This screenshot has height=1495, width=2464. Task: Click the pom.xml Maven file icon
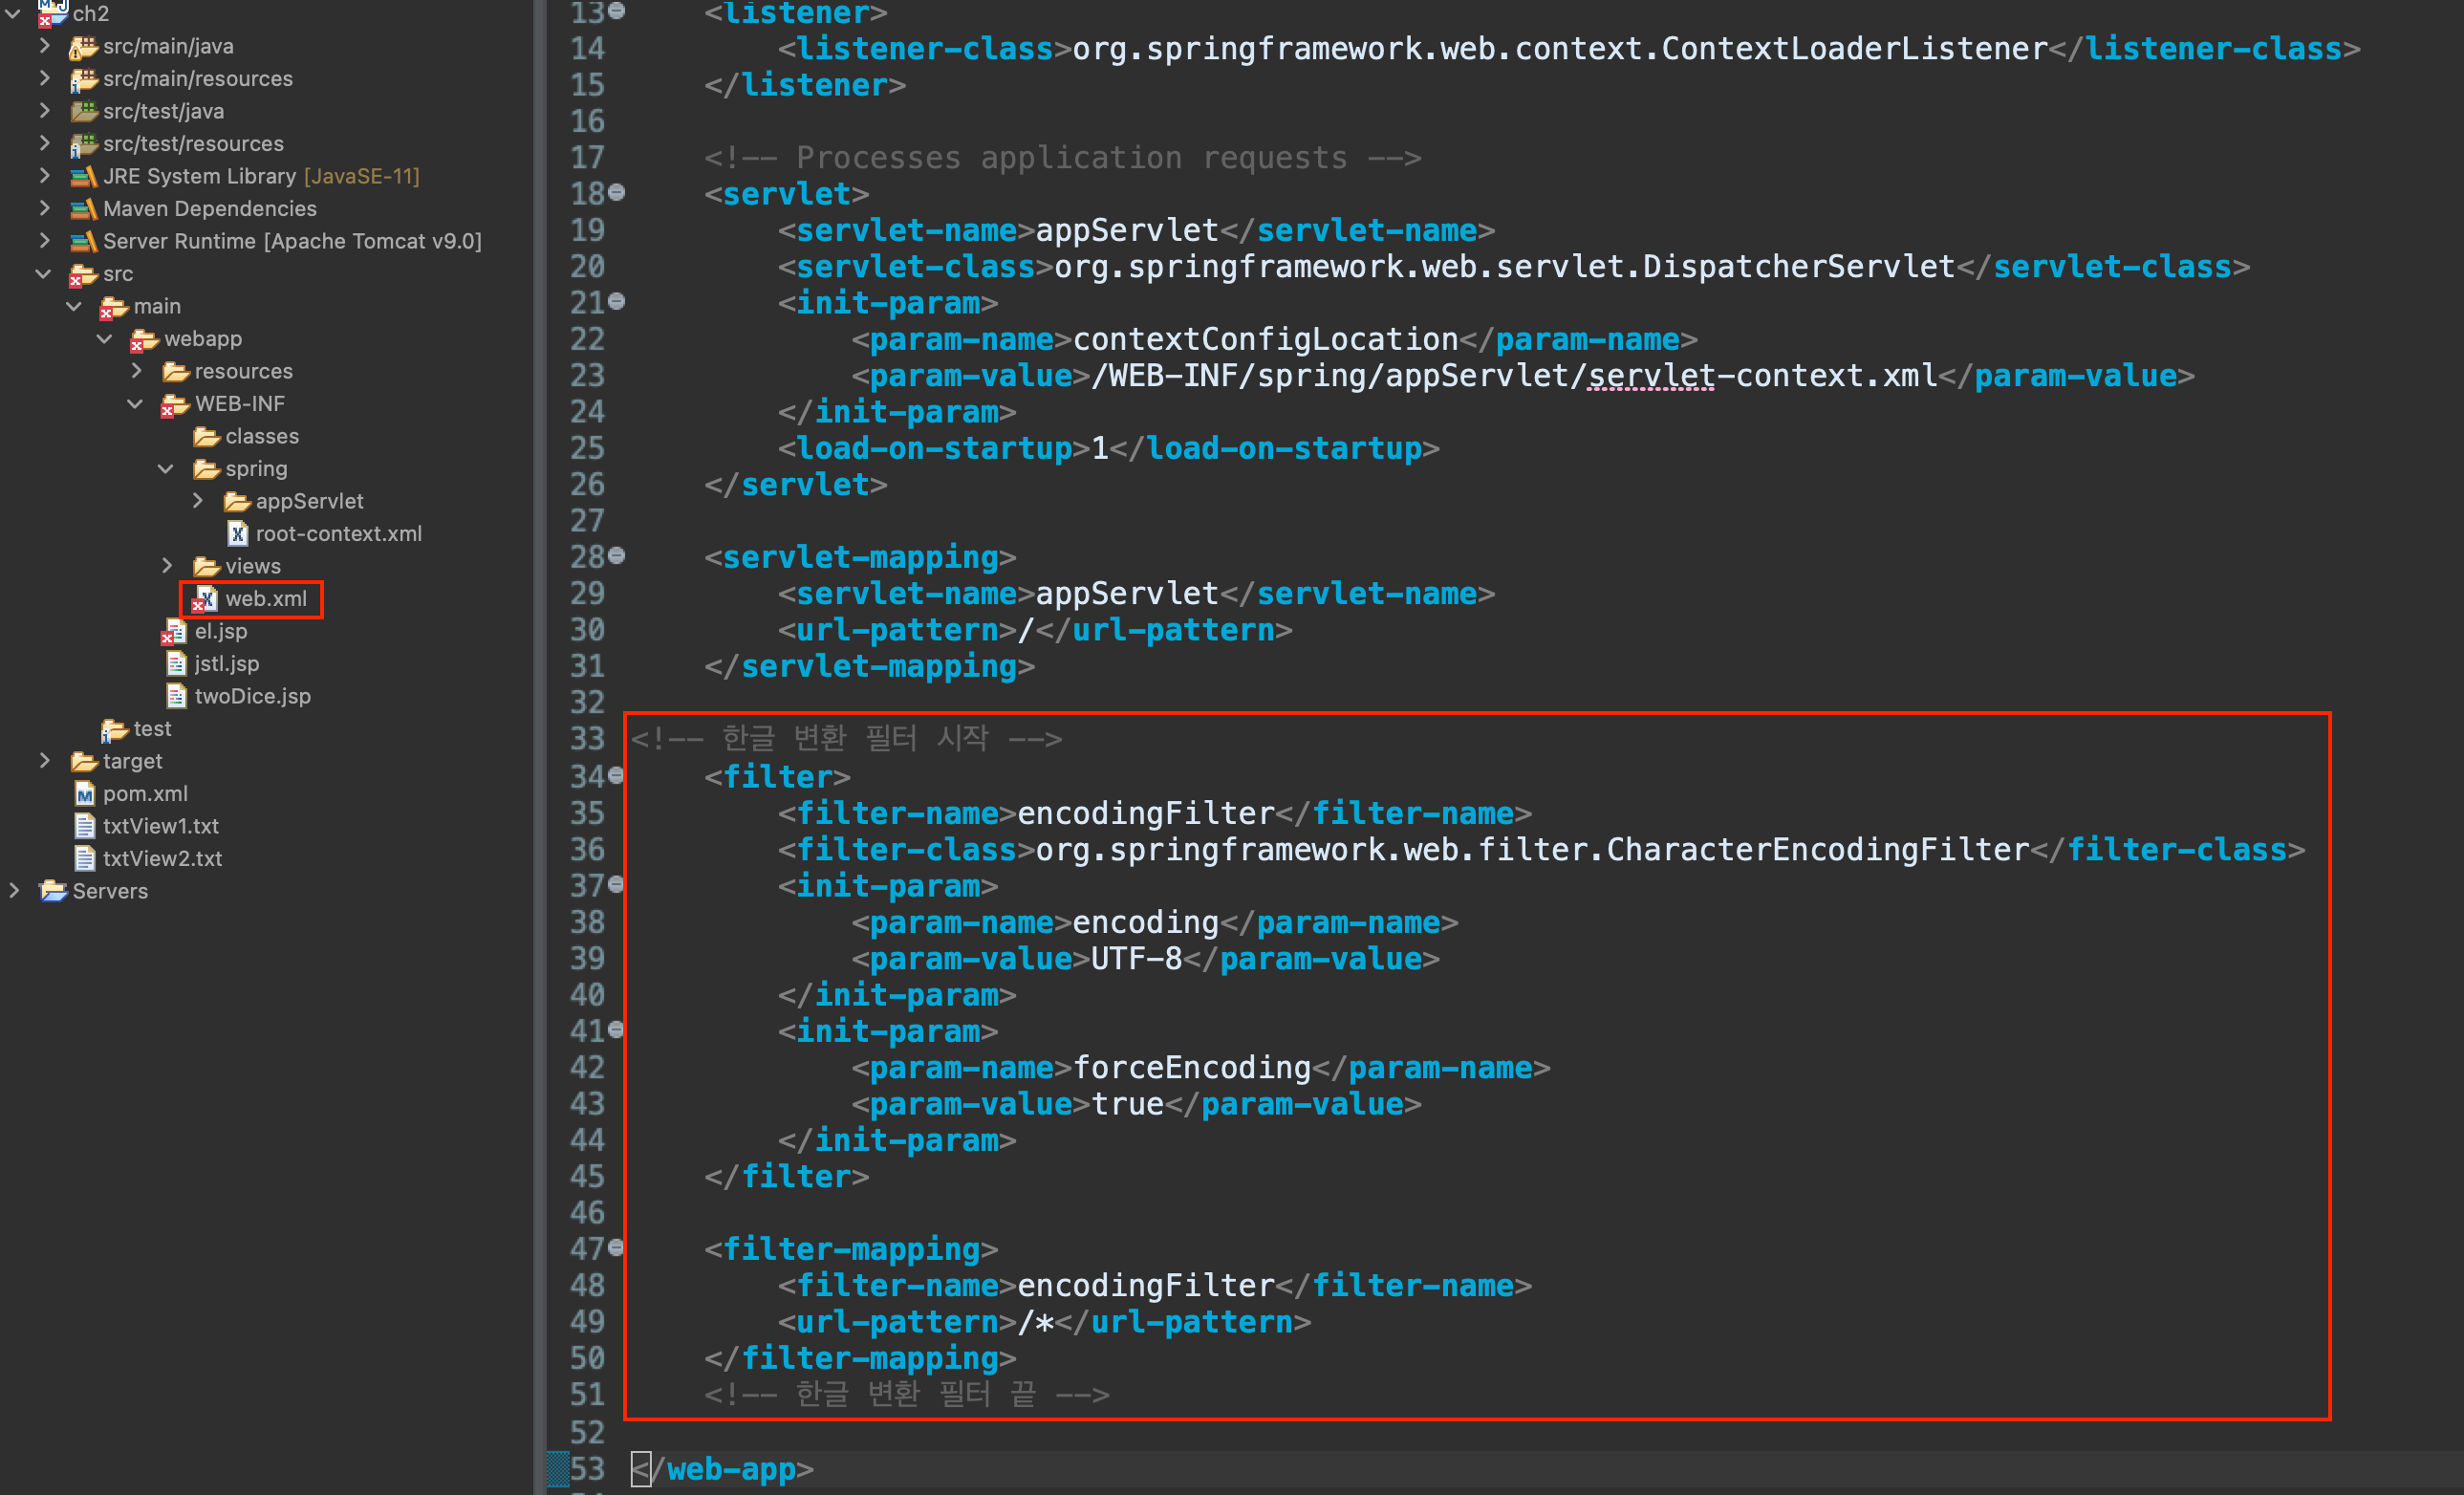pyautogui.click(x=84, y=794)
